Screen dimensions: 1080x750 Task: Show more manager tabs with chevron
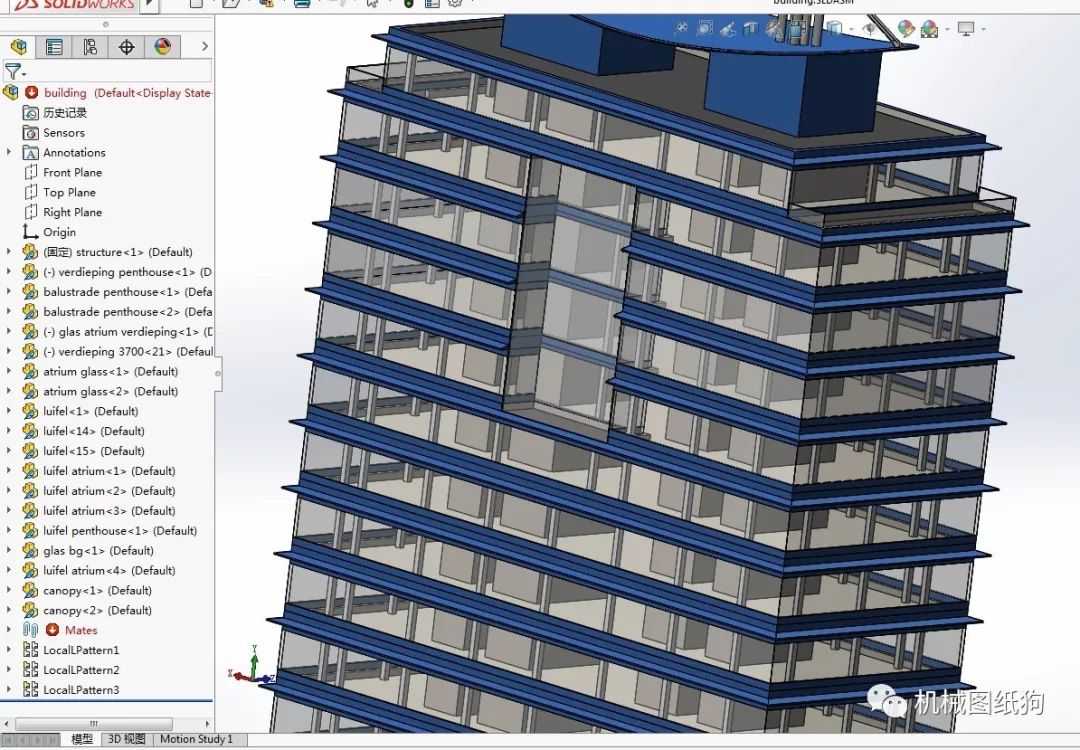[205, 46]
